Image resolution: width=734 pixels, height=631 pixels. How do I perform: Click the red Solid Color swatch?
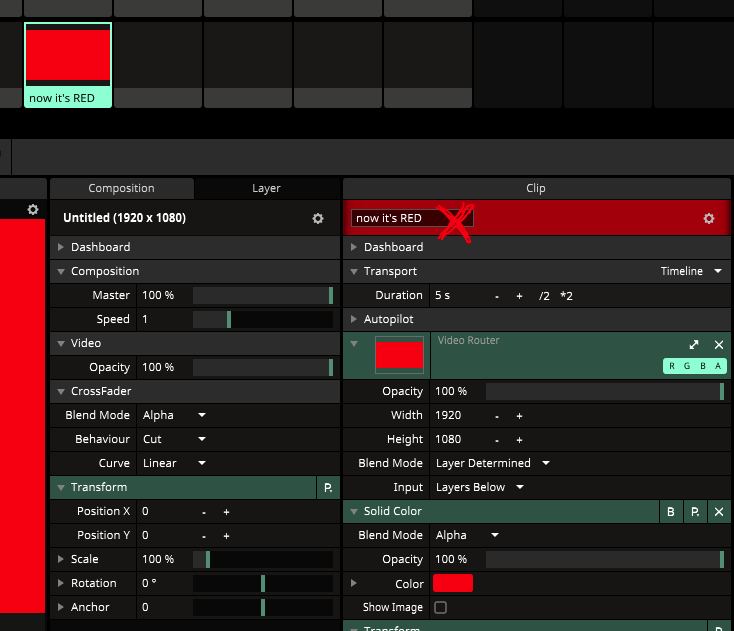click(x=453, y=583)
